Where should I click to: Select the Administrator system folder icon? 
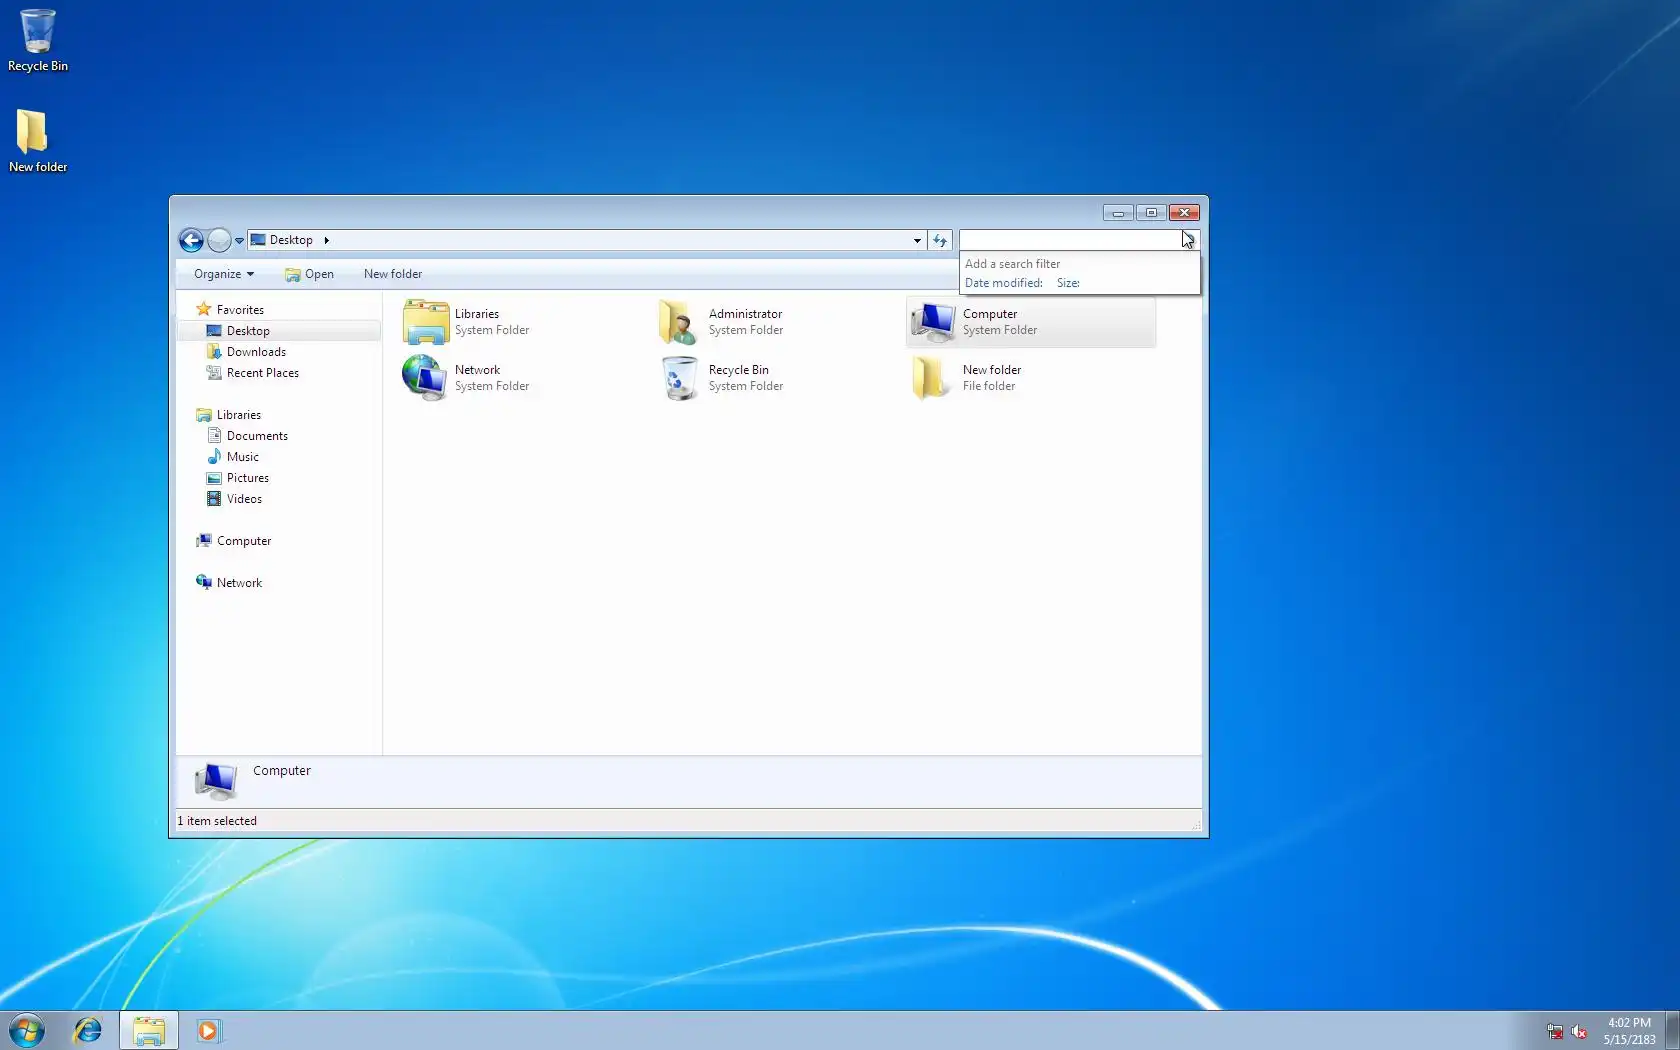point(680,322)
